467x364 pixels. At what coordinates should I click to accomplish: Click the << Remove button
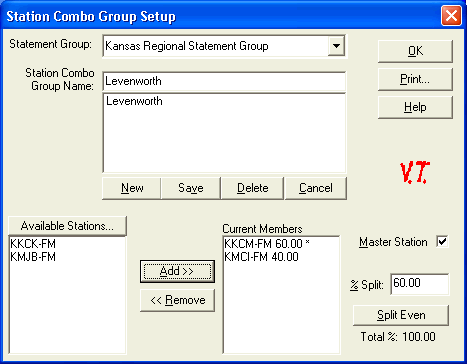point(177,300)
